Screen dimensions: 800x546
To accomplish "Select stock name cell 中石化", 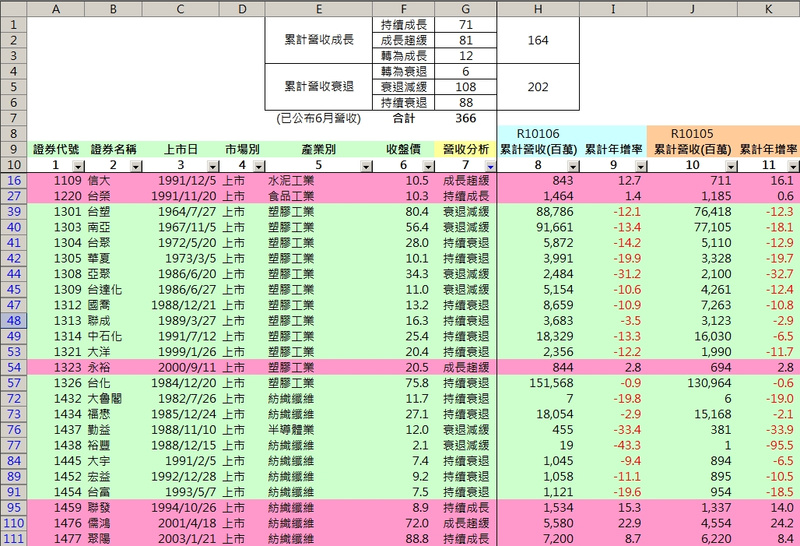I will [x=113, y=336].
